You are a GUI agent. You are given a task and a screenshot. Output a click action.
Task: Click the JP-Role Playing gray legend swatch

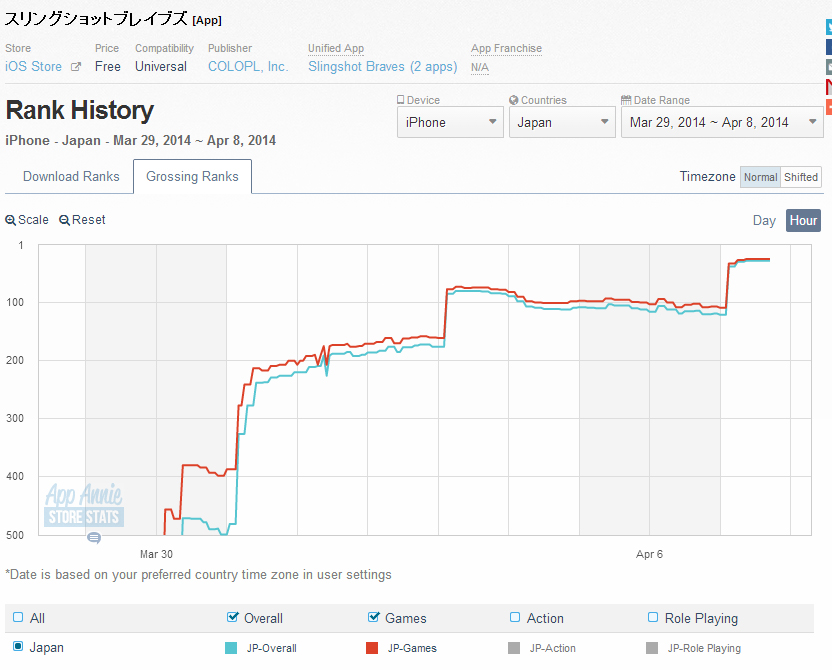(652, 648)
